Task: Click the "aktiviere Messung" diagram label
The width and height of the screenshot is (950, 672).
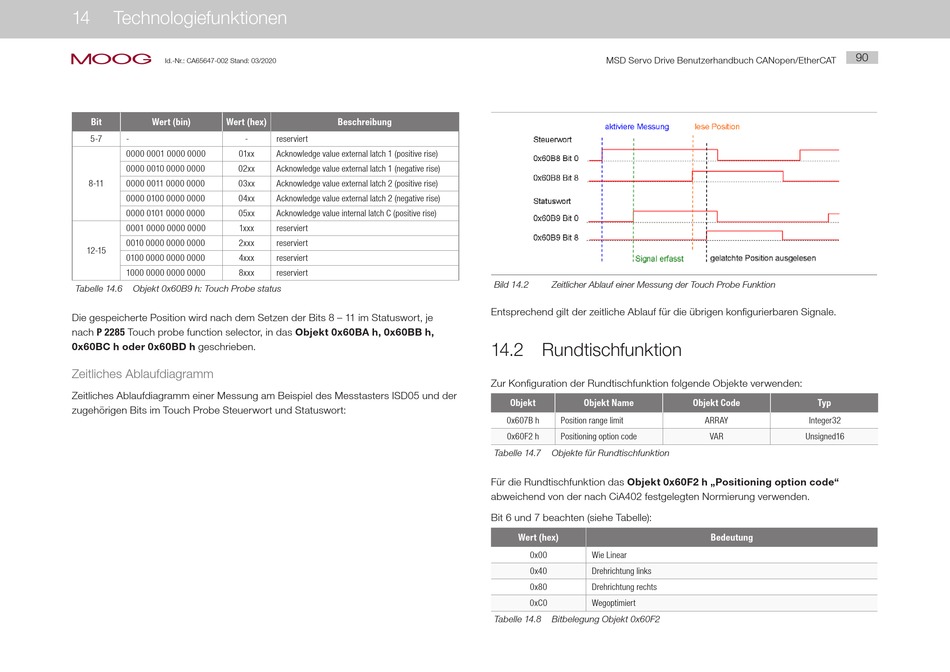Action: pos(637,127)
